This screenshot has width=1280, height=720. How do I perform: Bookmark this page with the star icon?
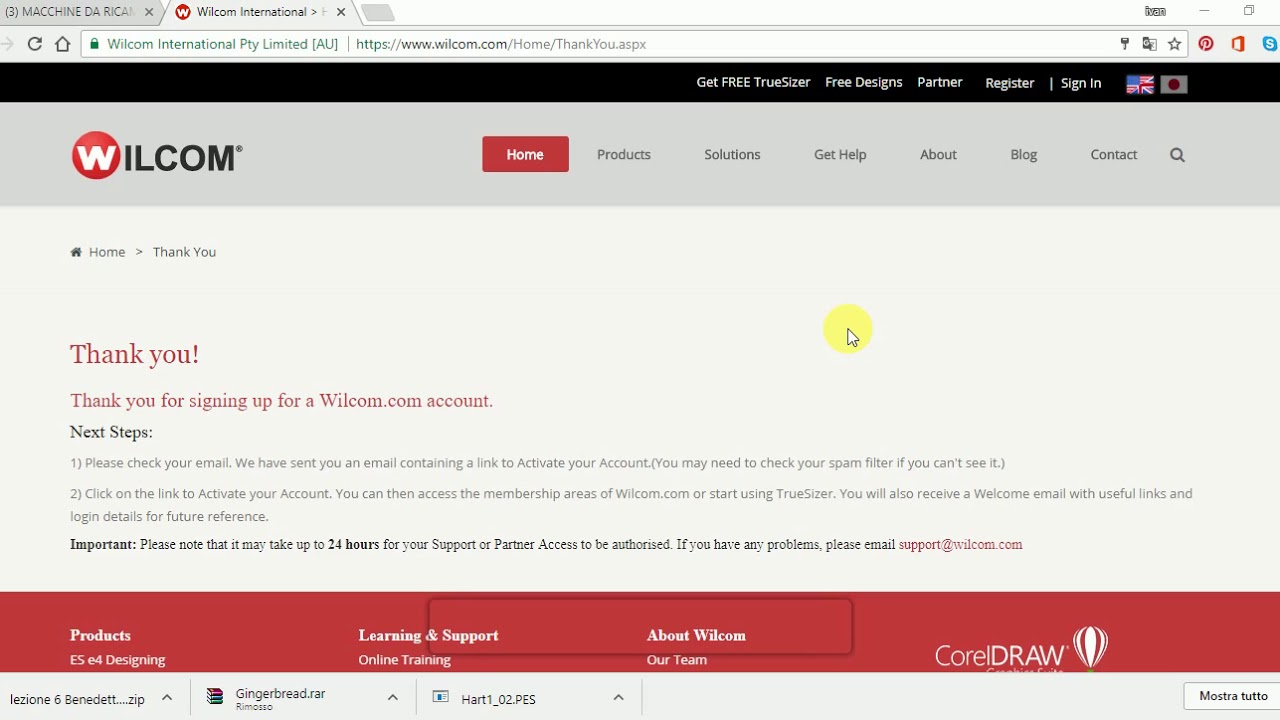(x=1175, y=44)
